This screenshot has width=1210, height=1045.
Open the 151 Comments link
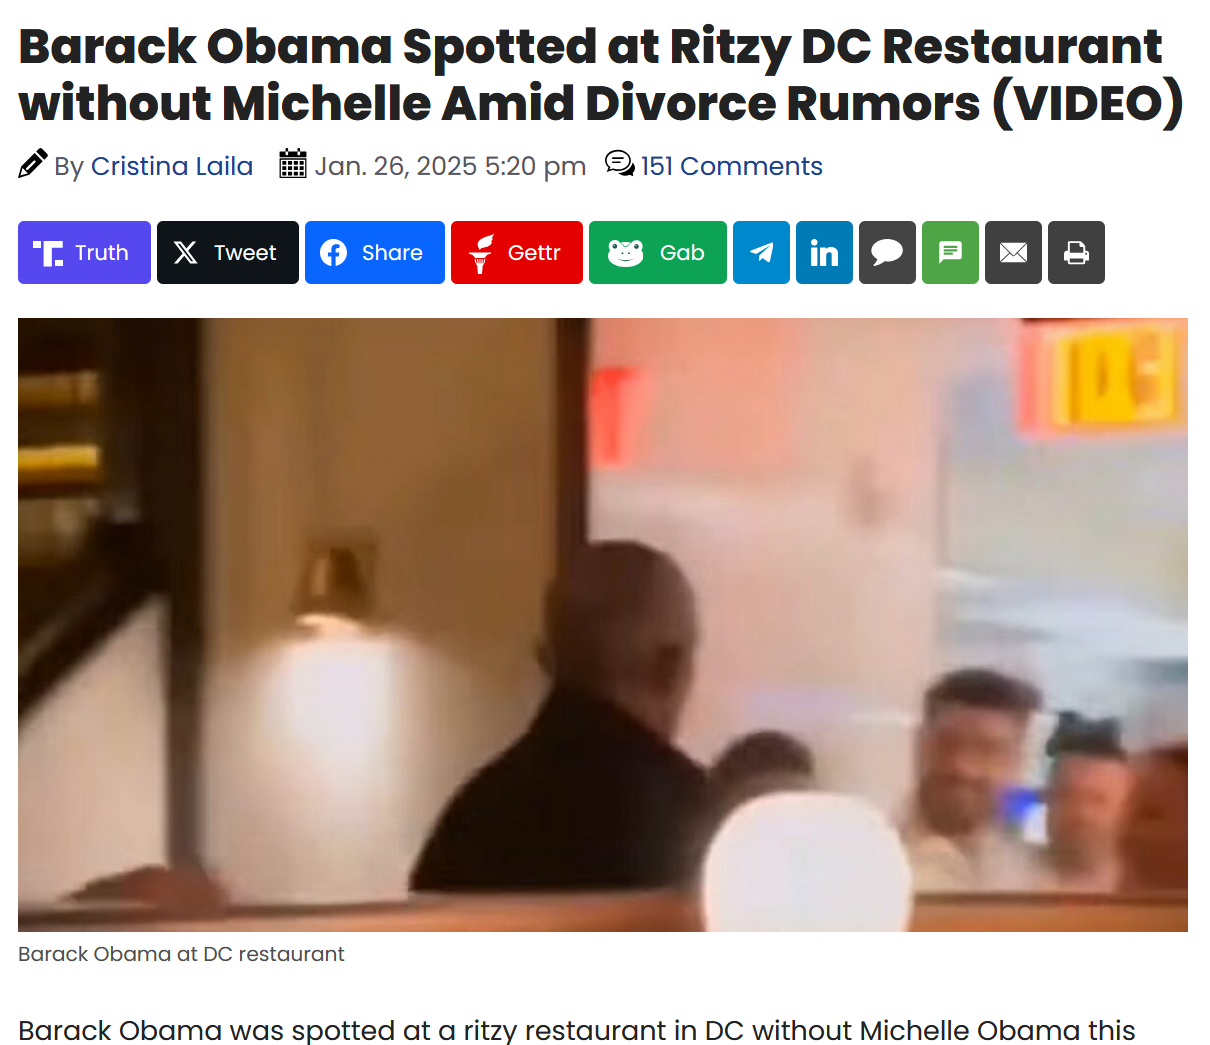[732, 166]
